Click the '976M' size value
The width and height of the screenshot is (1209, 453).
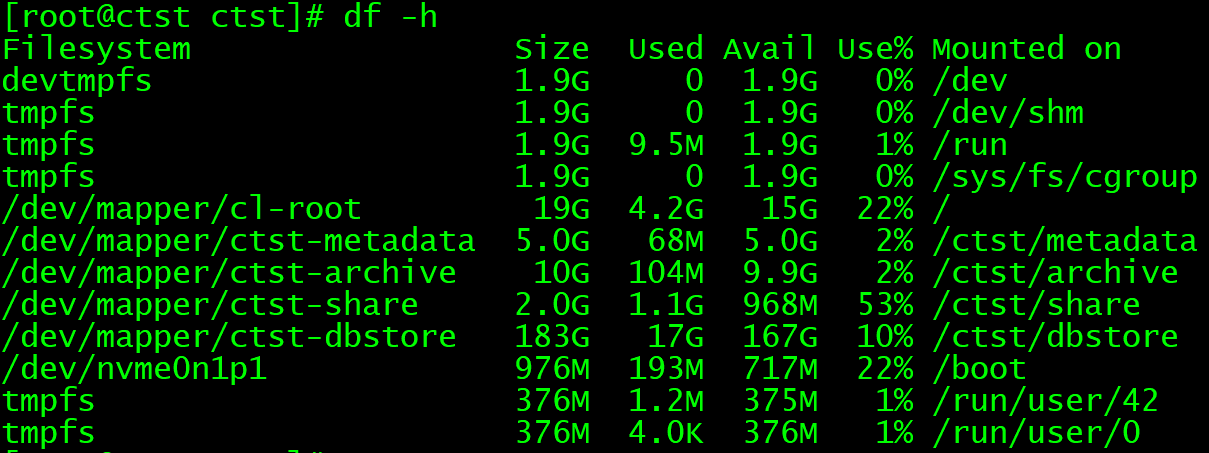[552, 369]
